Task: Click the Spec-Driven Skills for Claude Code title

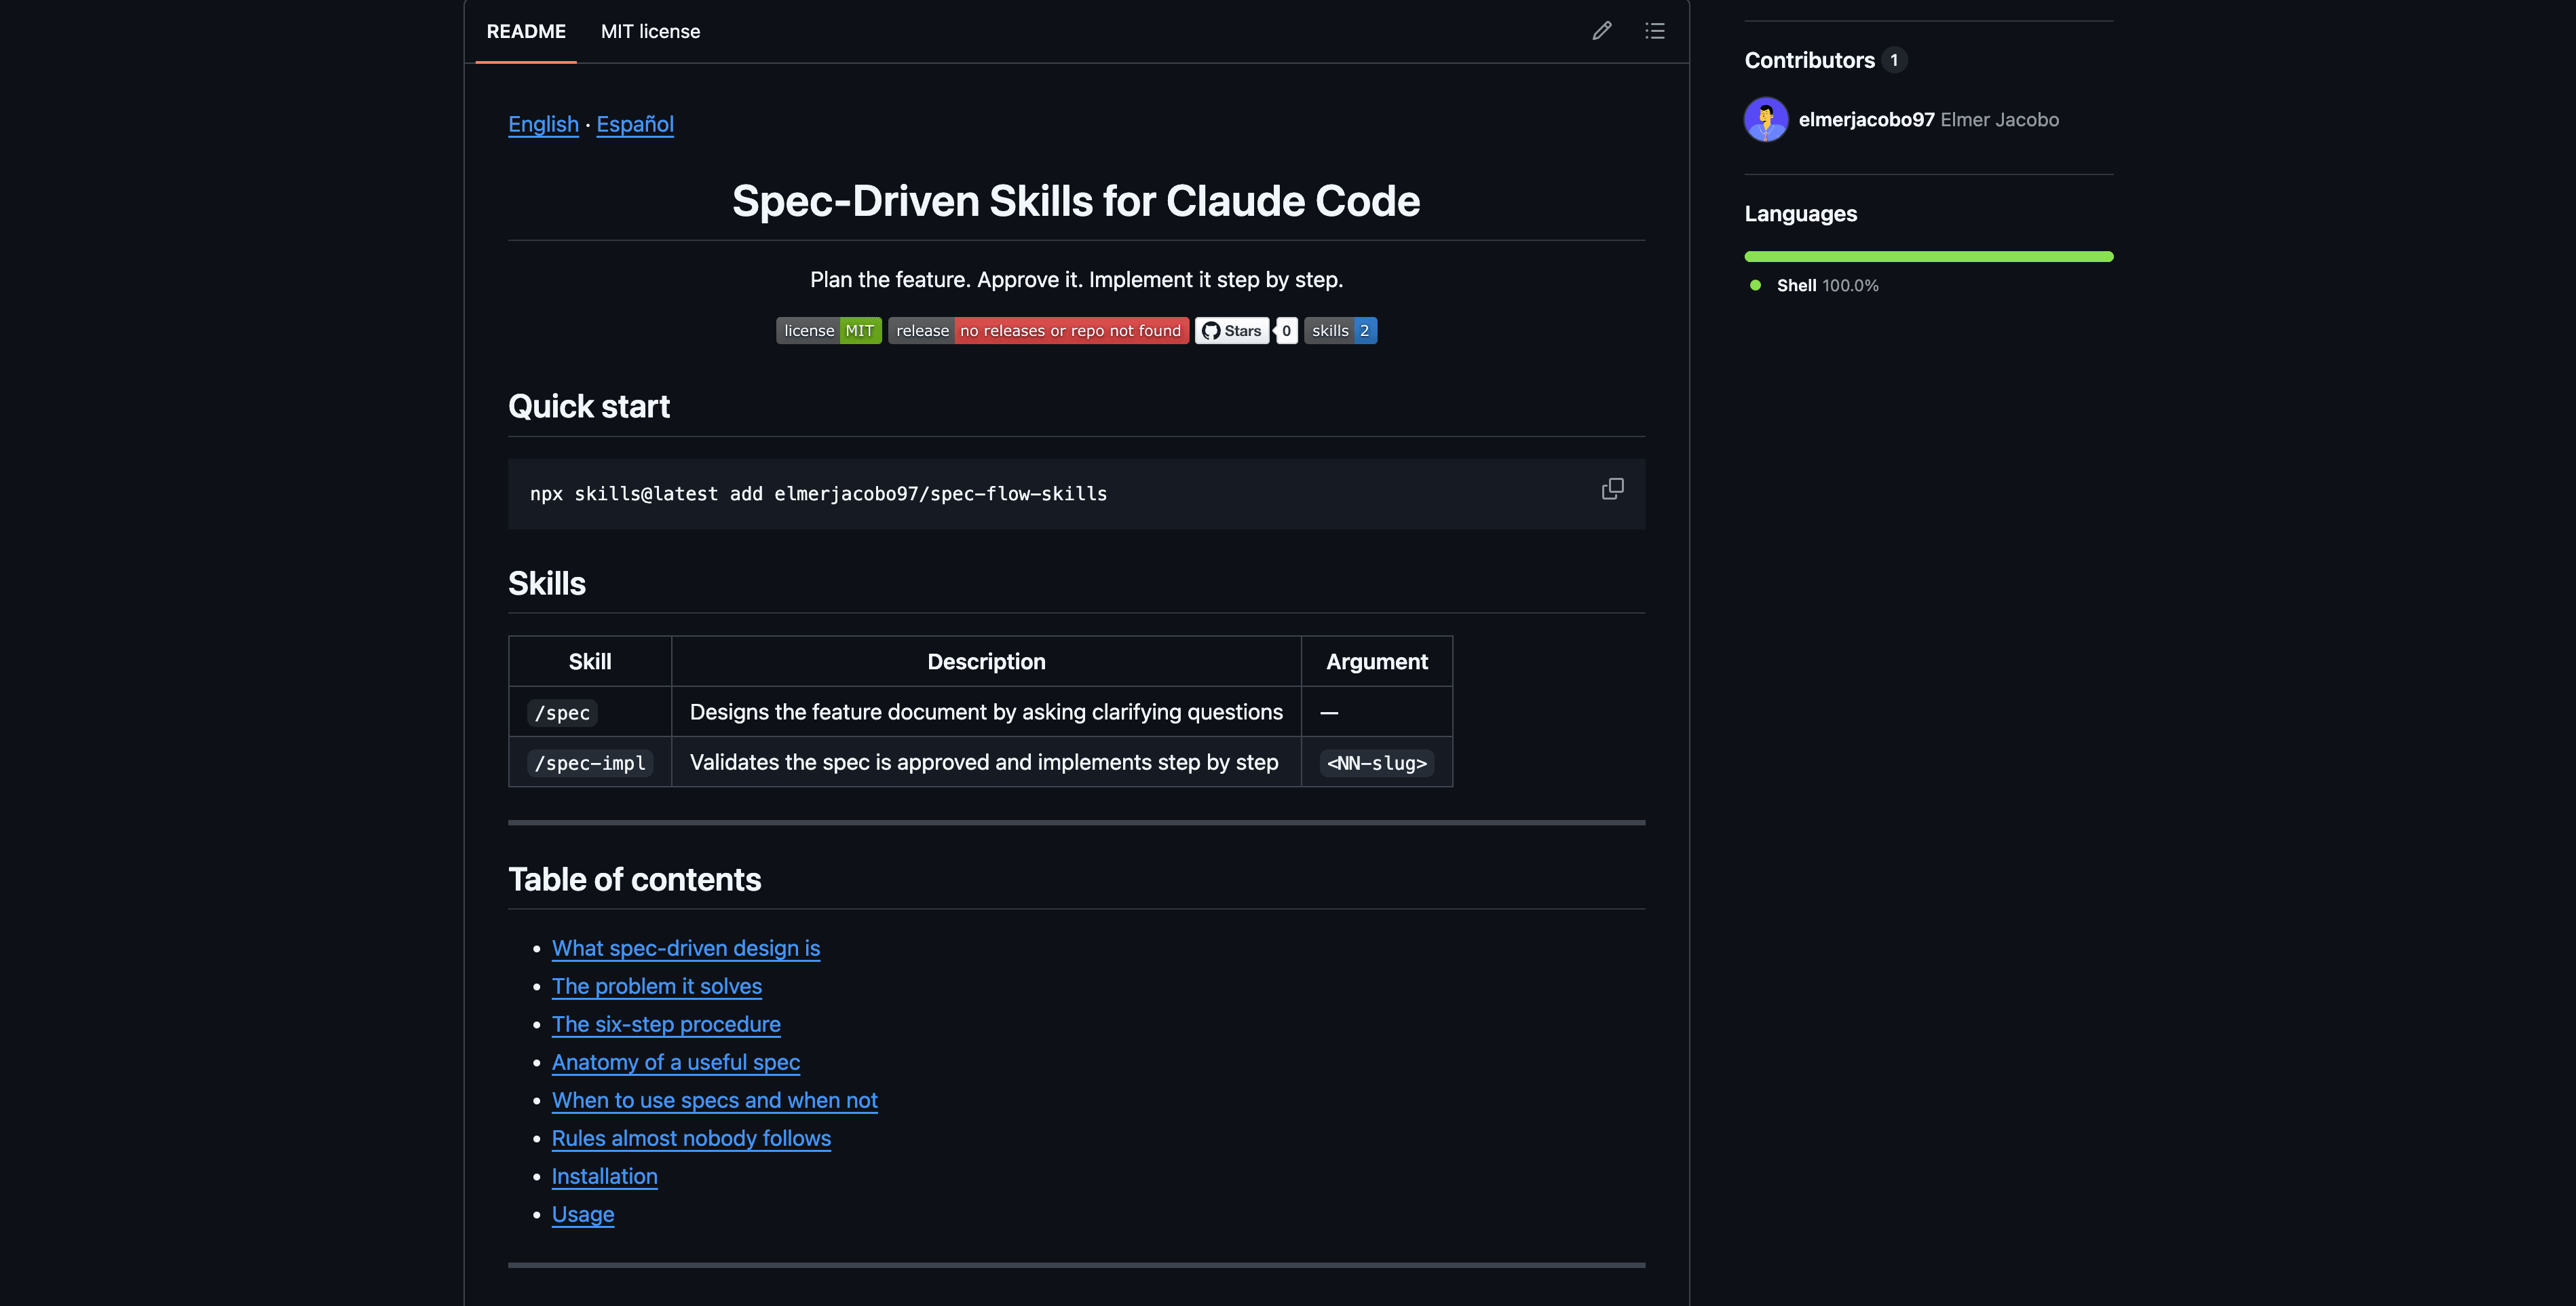Action: 1076,201
